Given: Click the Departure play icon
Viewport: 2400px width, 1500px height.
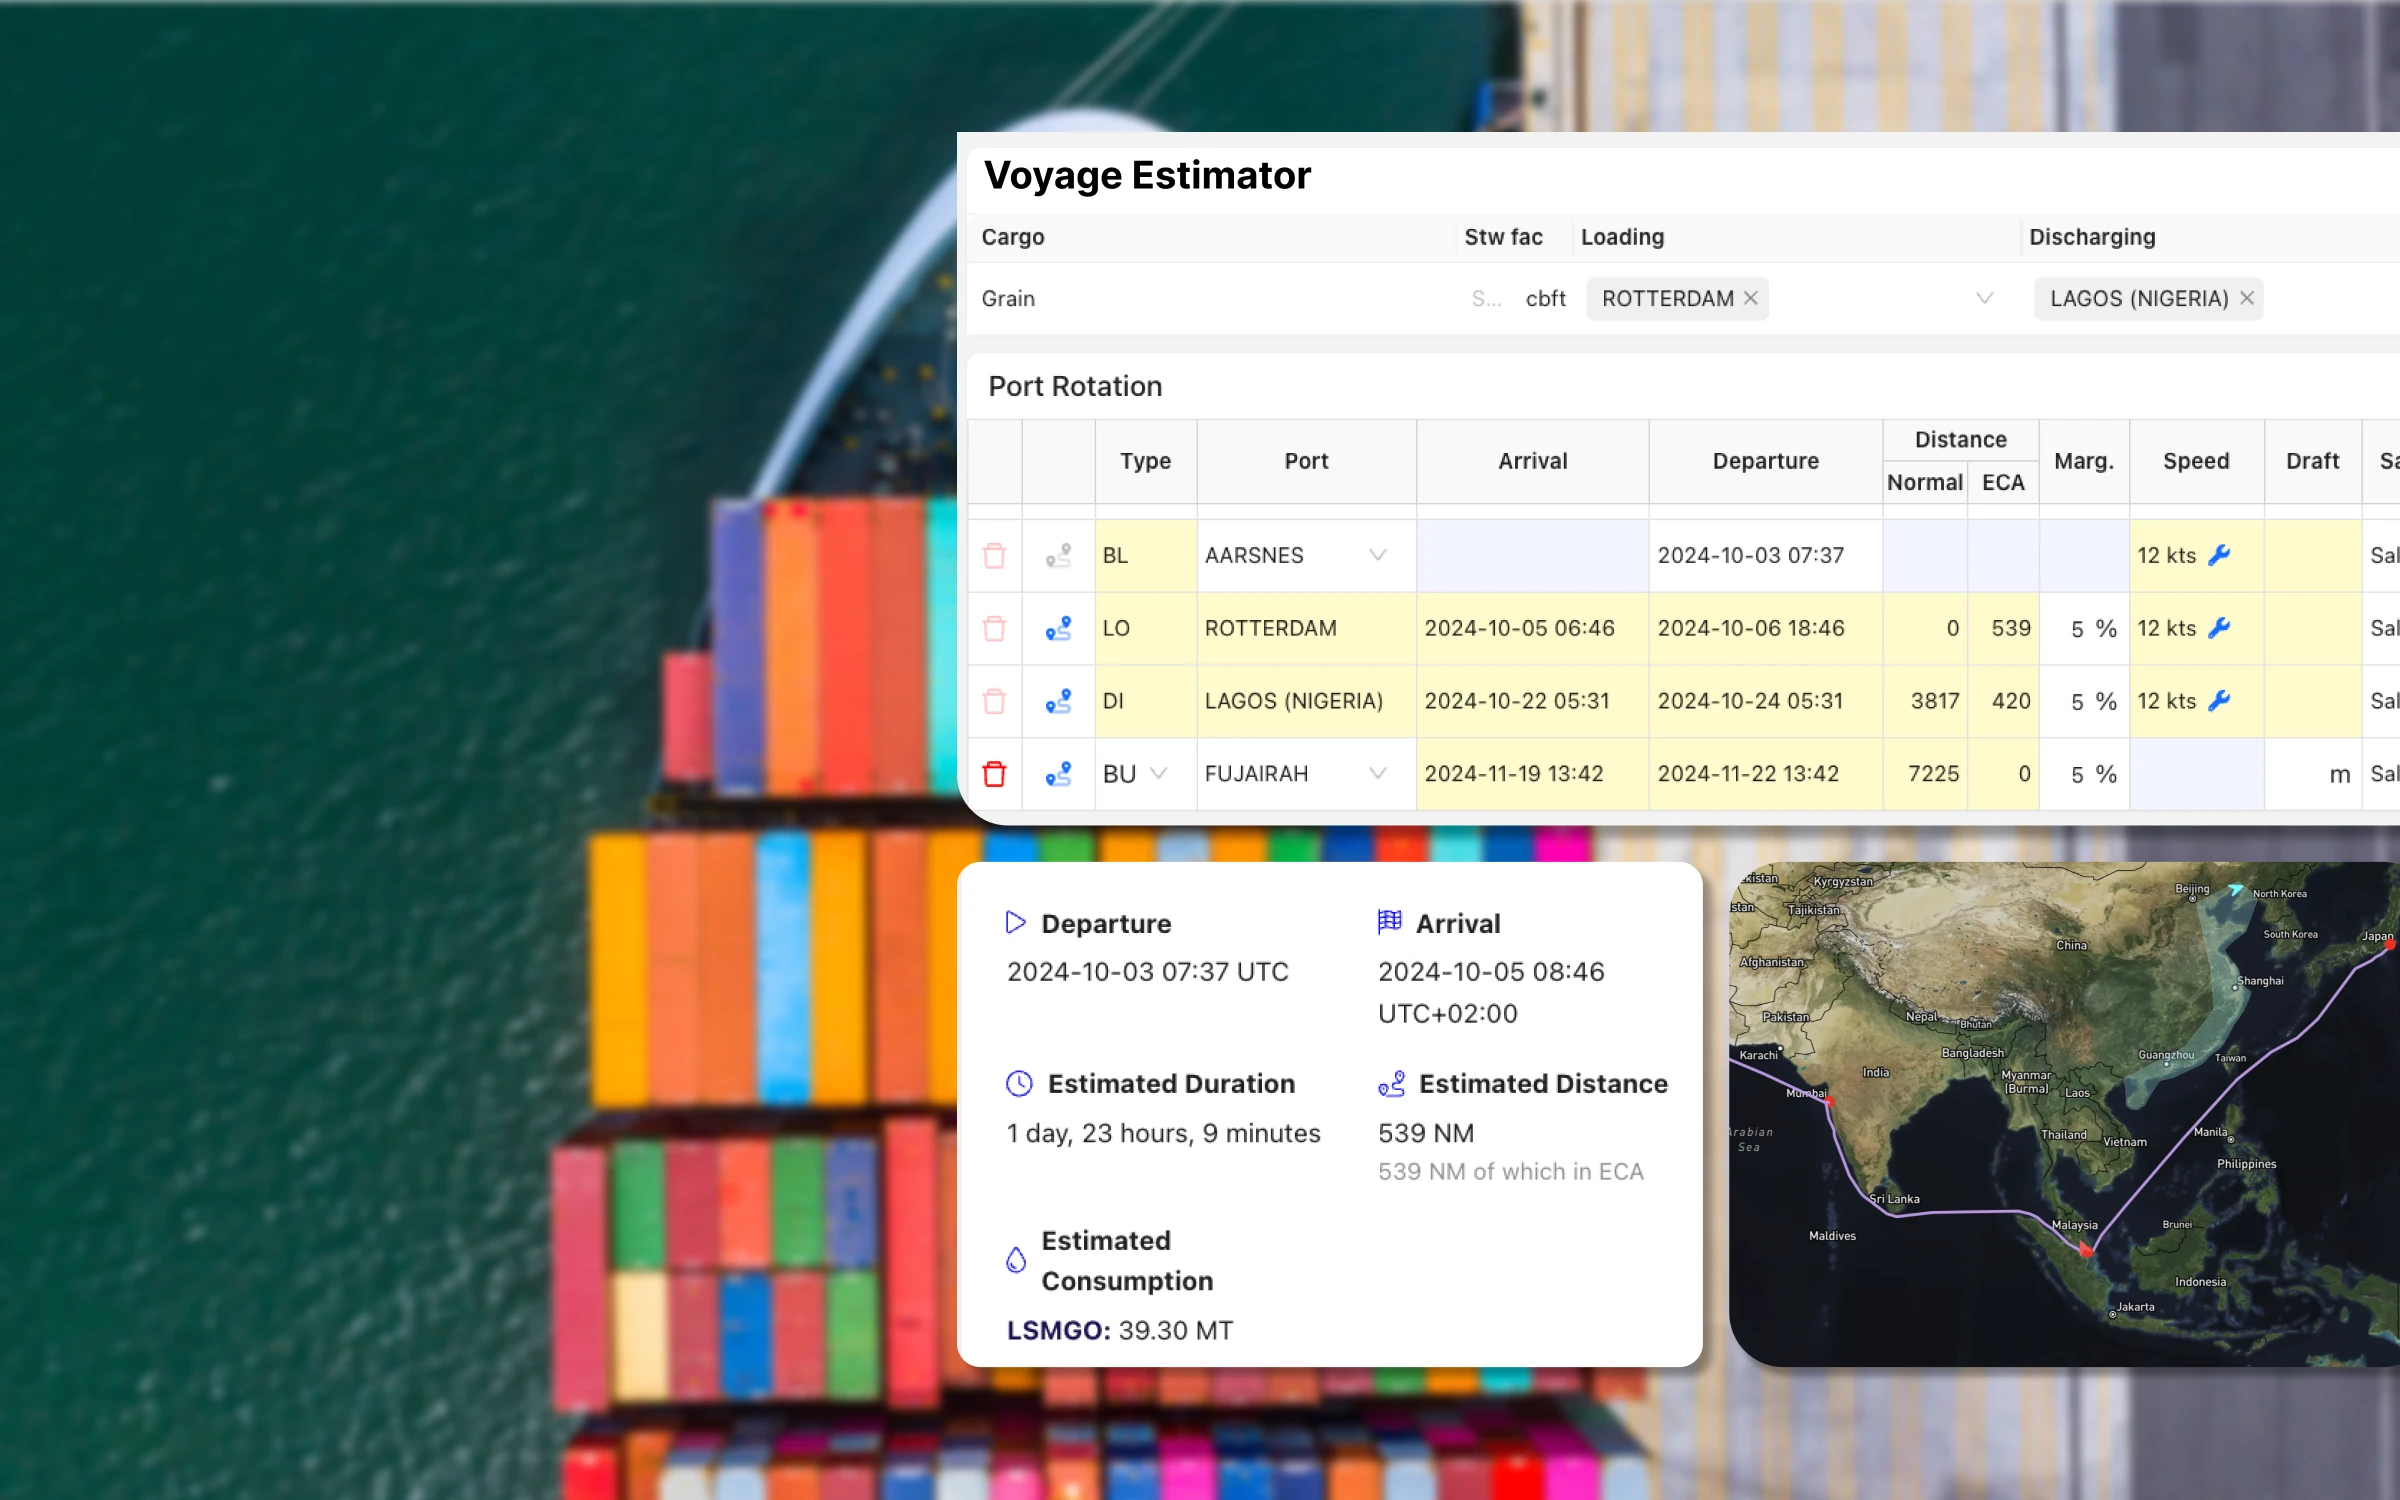Looking at the screenshot, I should click(x=1015, y=922).
